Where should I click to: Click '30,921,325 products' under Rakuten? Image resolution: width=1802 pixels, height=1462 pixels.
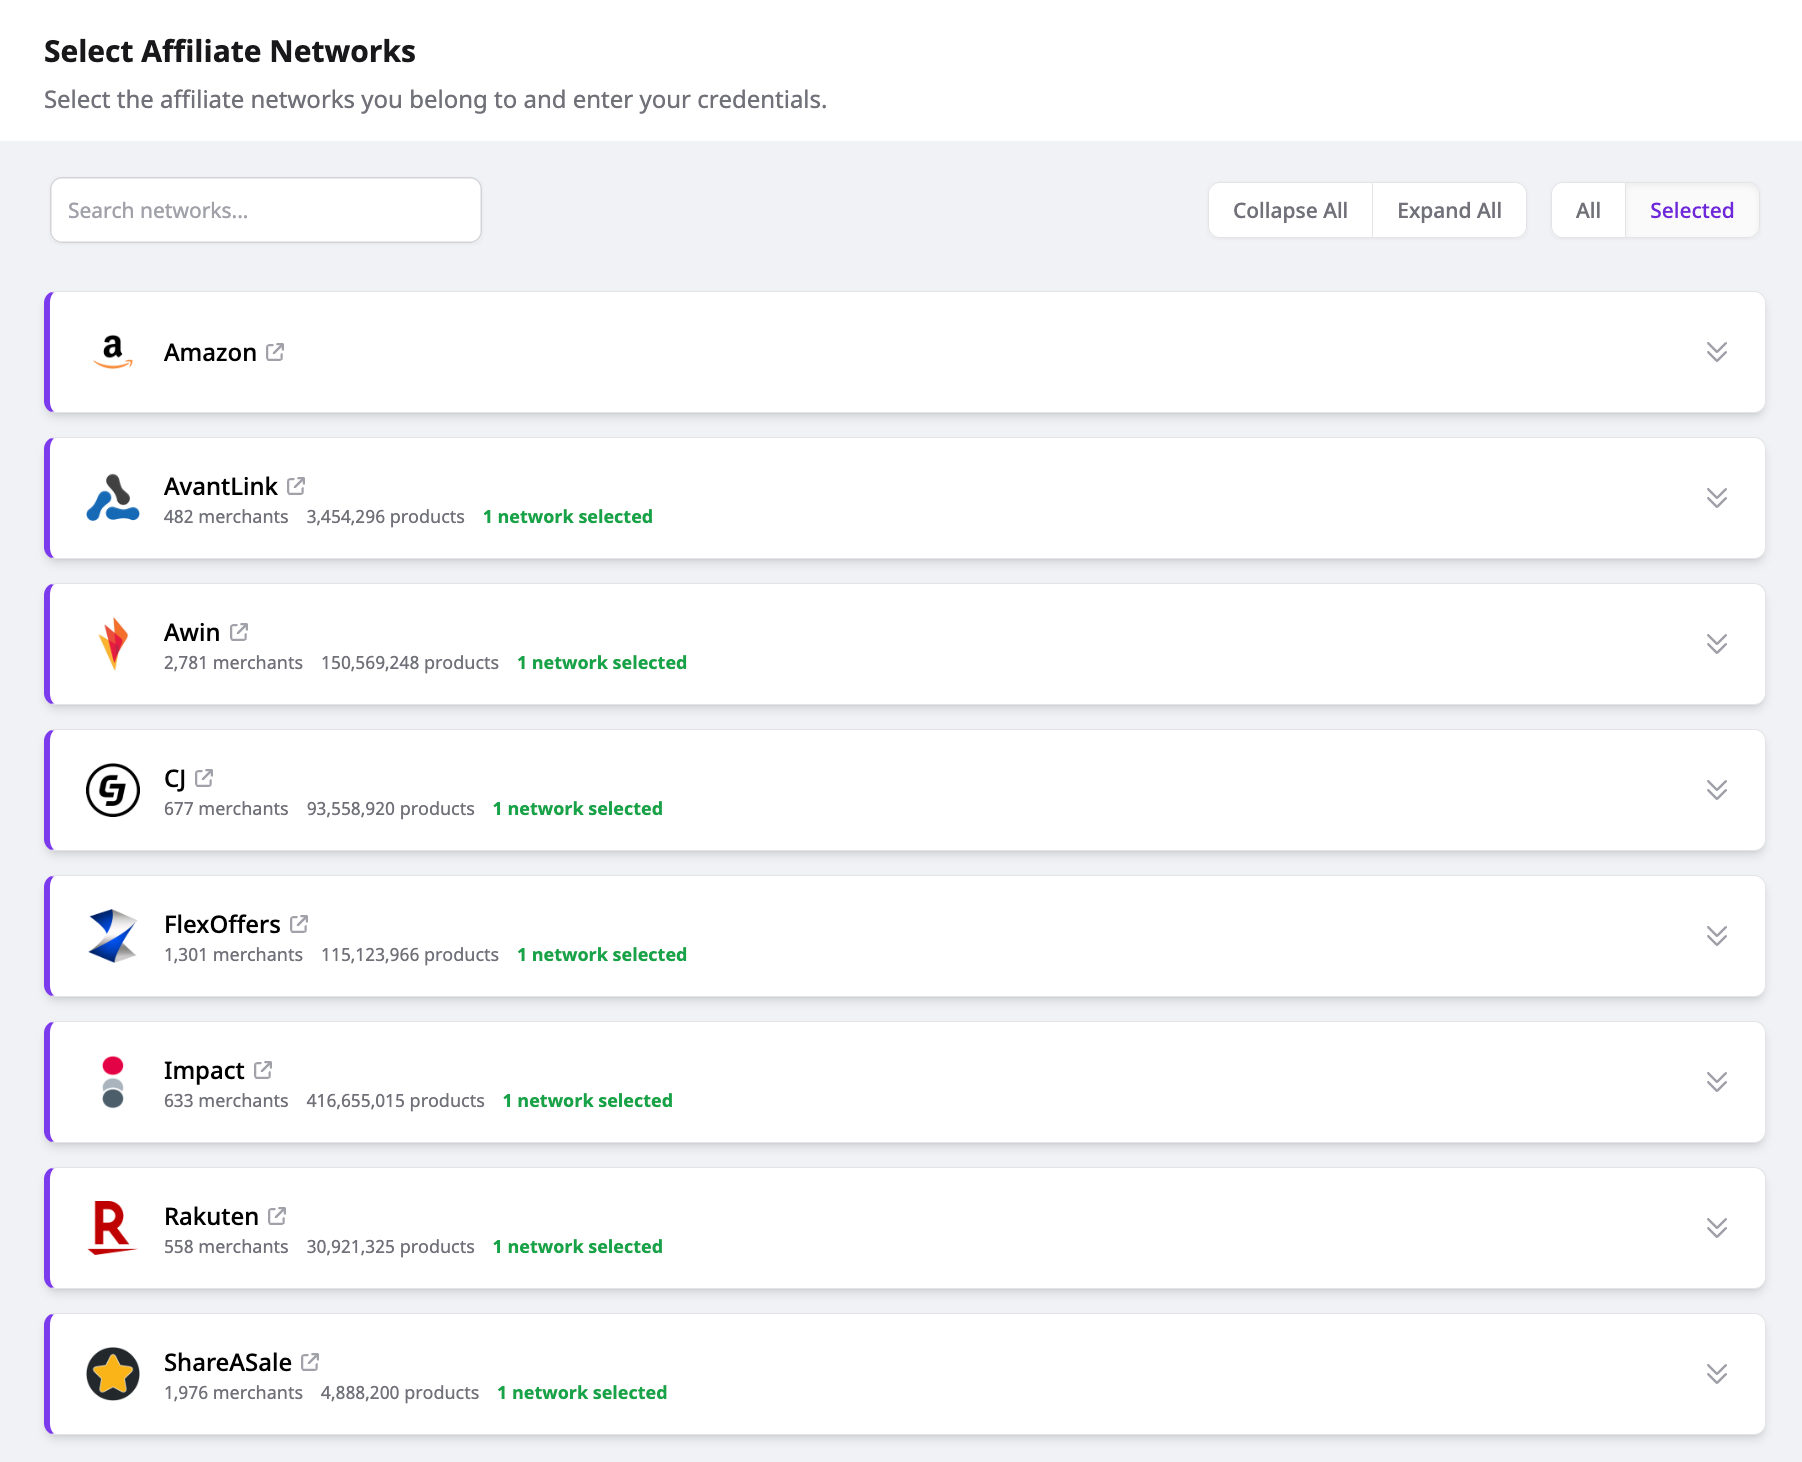[391, 1247]
